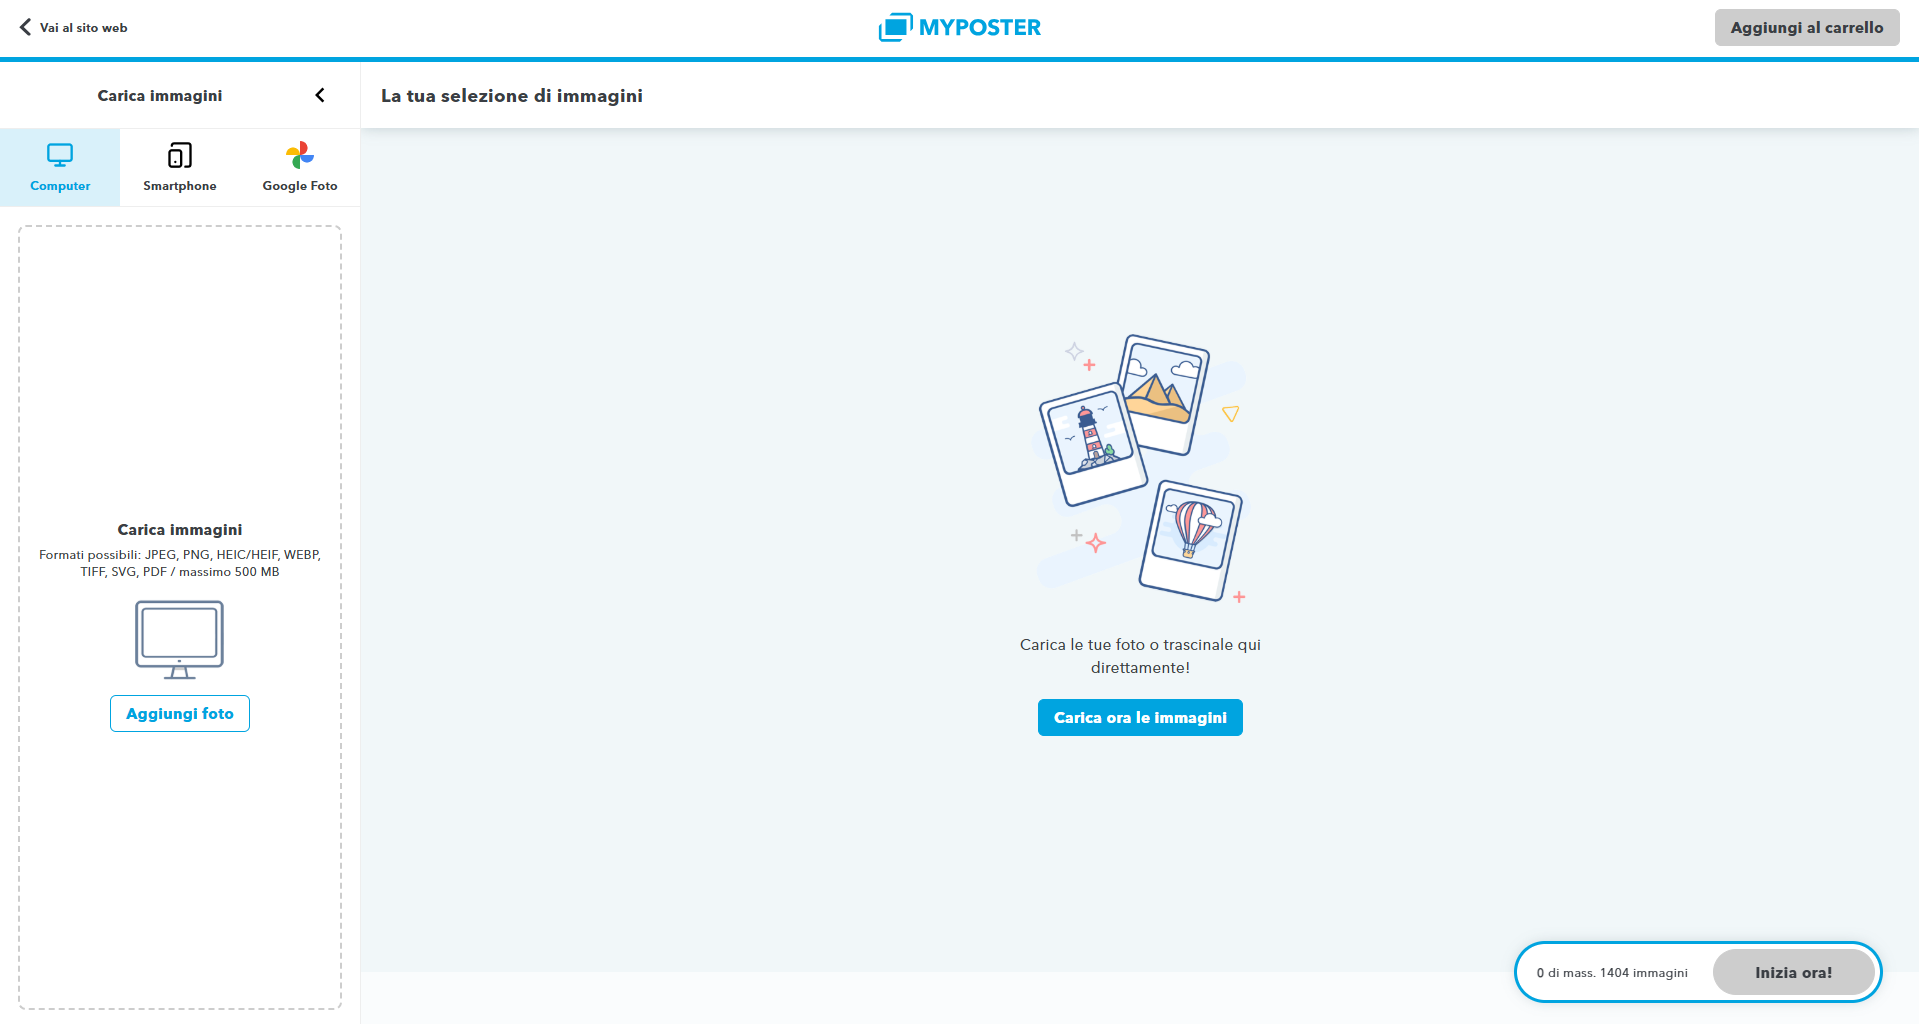The image size is (1919, 1024).
Task: Click the back arrow next to Vai al sito web
Action: click(24, 26)
